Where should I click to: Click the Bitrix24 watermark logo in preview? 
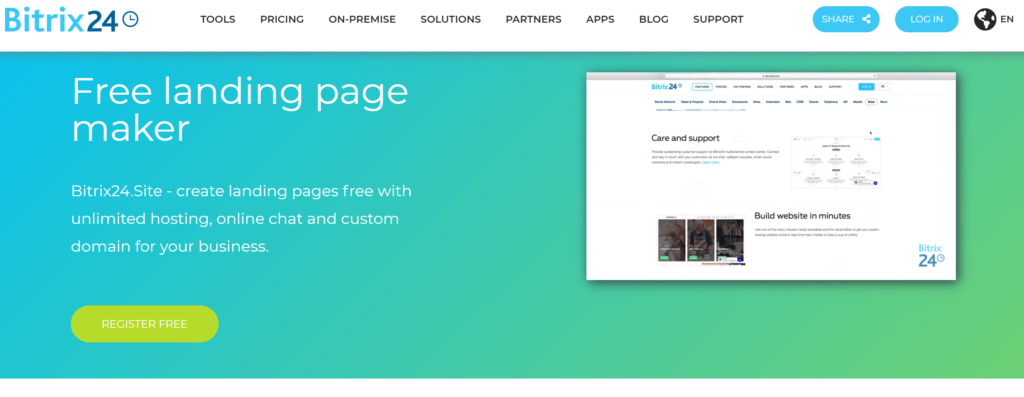point(931,256)
